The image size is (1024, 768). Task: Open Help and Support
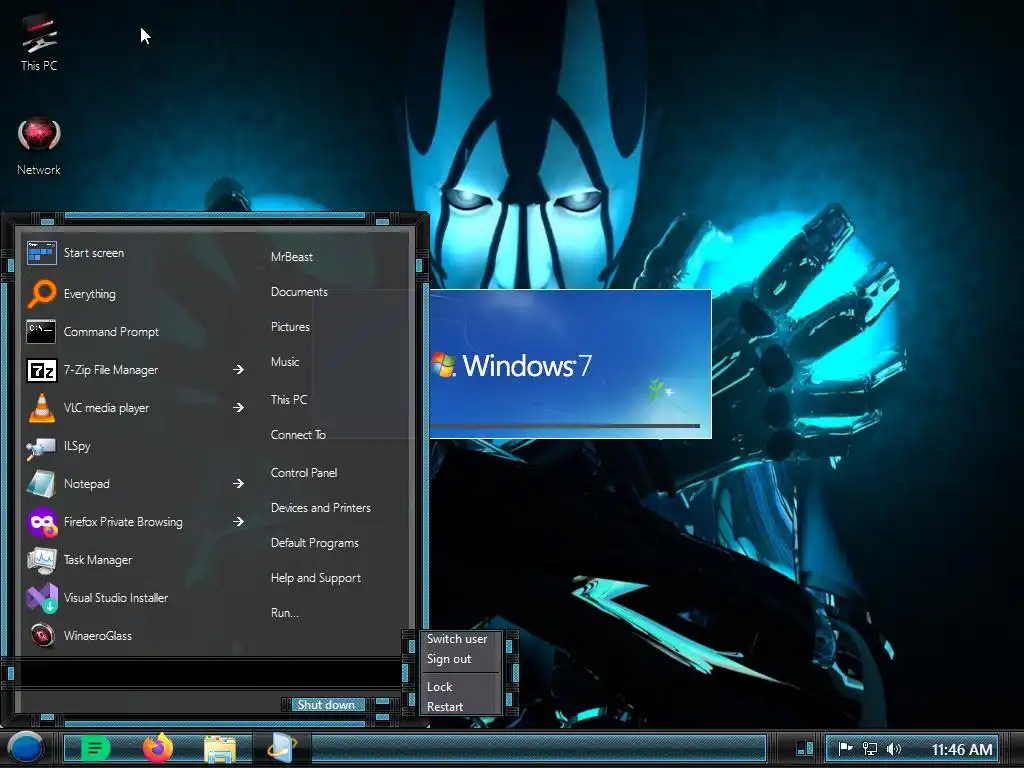click(315, 578)
